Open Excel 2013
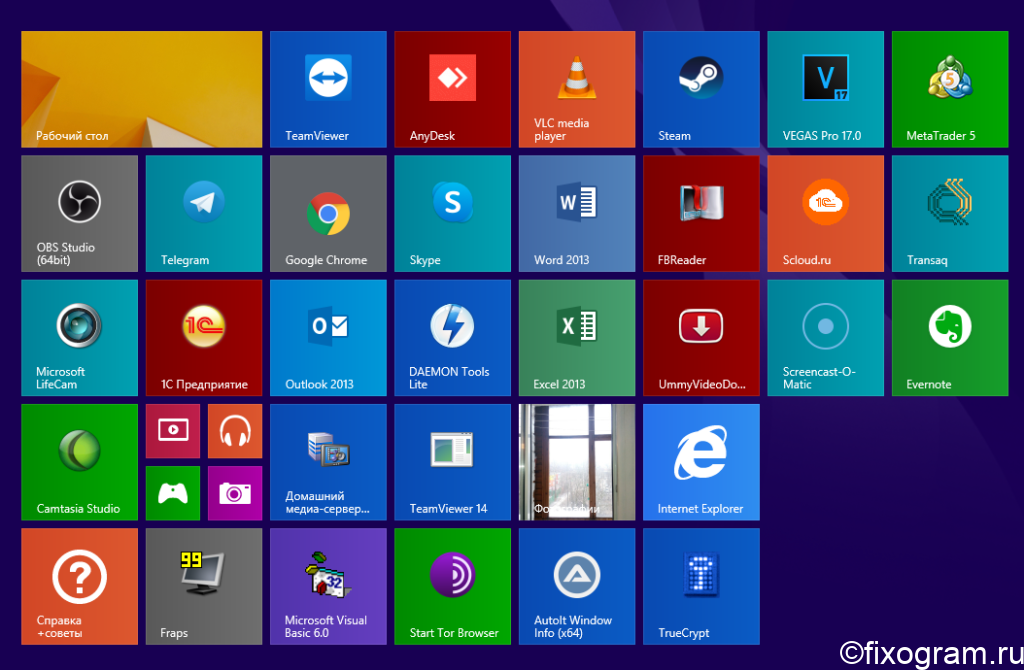1024x670 pixels. 577,338
